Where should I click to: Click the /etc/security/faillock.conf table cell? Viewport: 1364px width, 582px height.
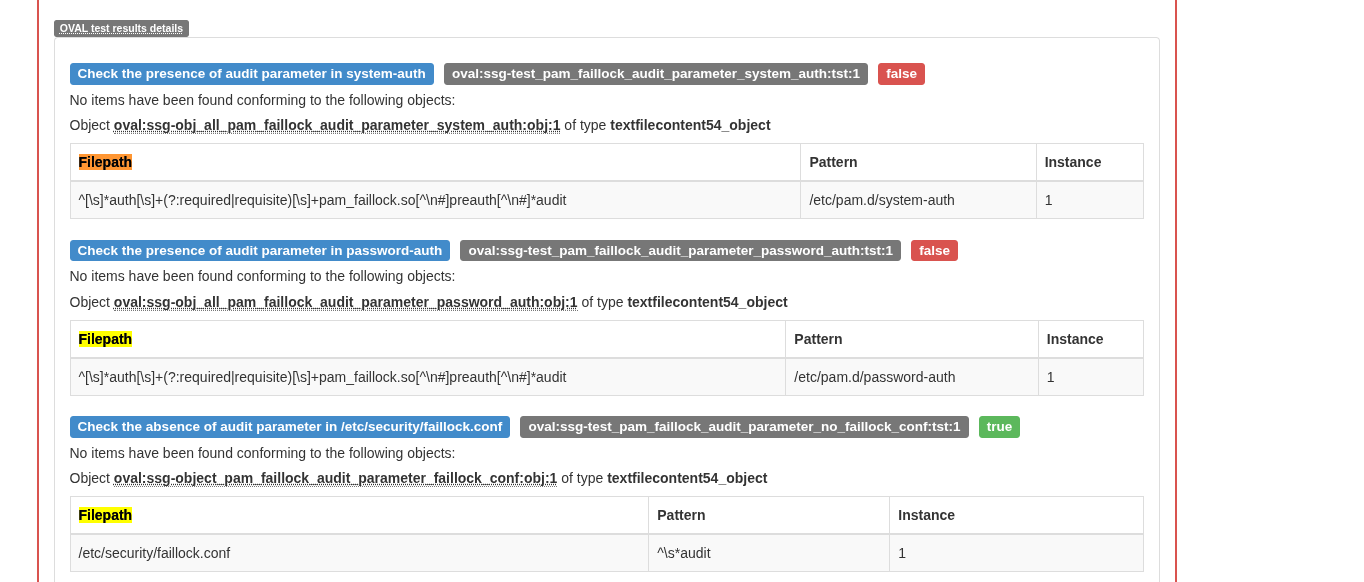154,553
